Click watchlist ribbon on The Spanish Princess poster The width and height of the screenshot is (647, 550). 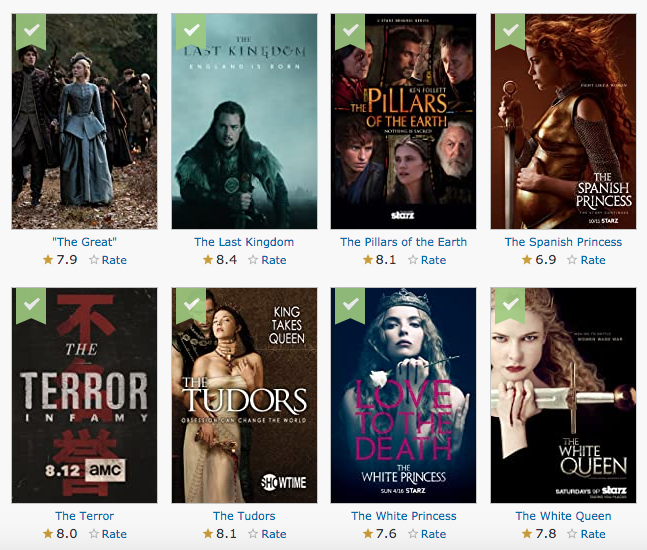[510, 31]
